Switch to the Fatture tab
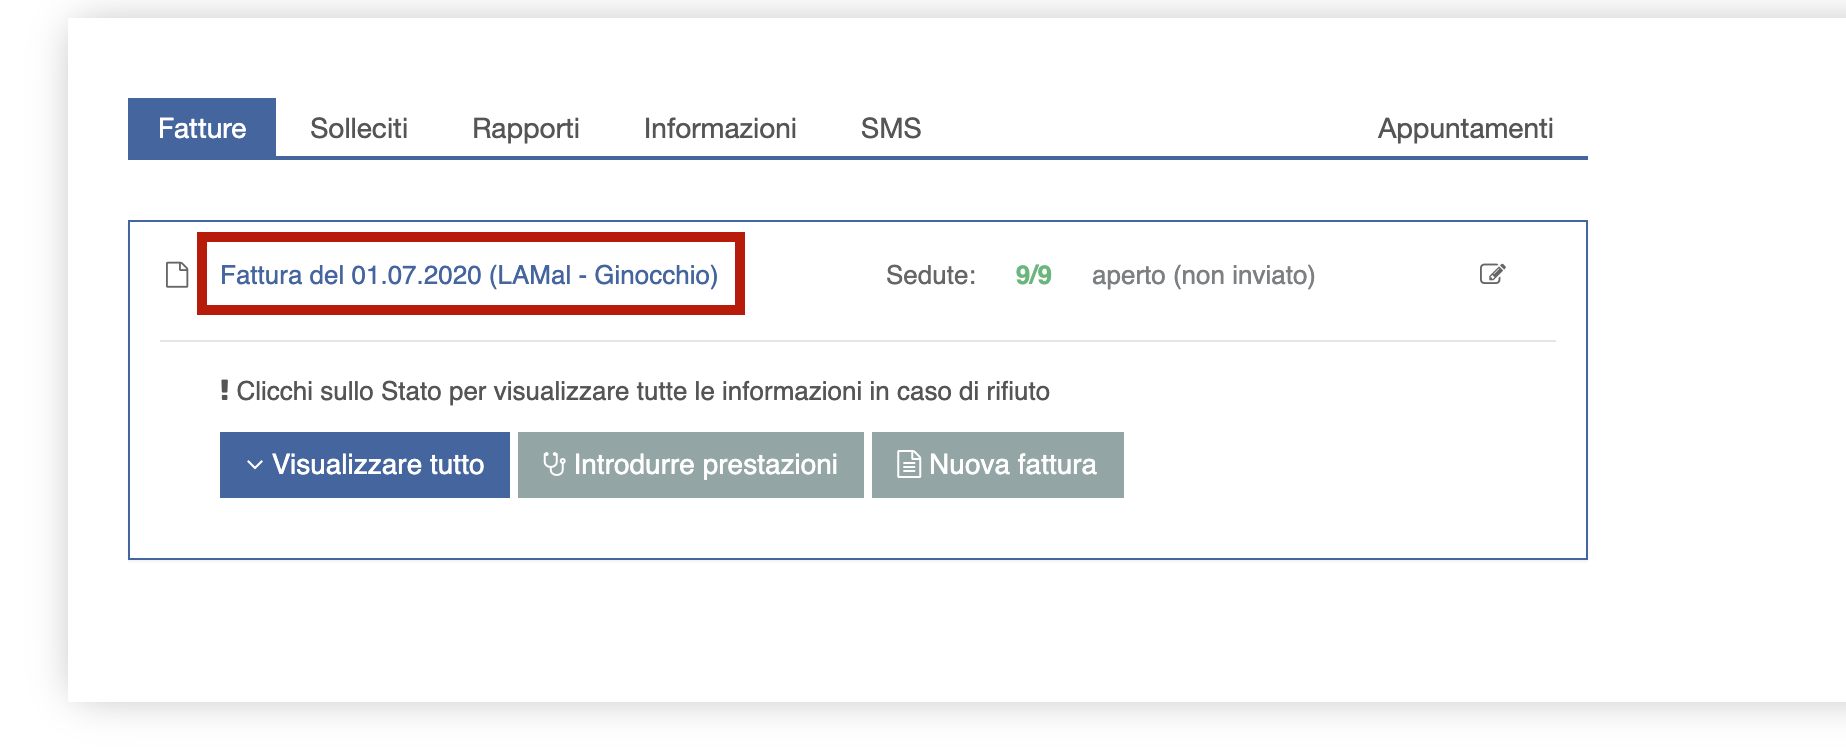This screenshot has height=752, width=1846. (x=202, y=128)
